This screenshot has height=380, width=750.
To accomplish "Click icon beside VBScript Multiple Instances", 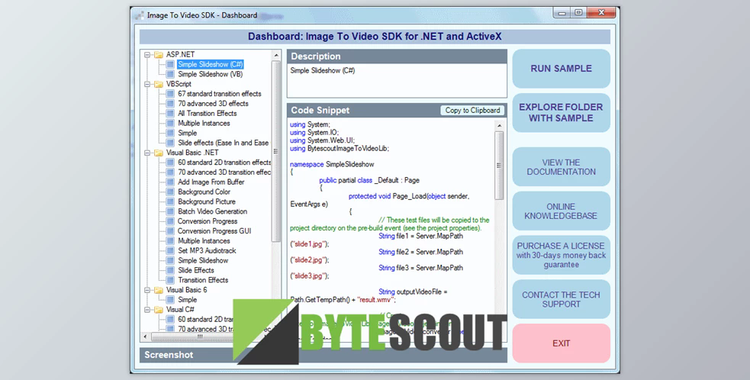I will (x=170, y=123).
